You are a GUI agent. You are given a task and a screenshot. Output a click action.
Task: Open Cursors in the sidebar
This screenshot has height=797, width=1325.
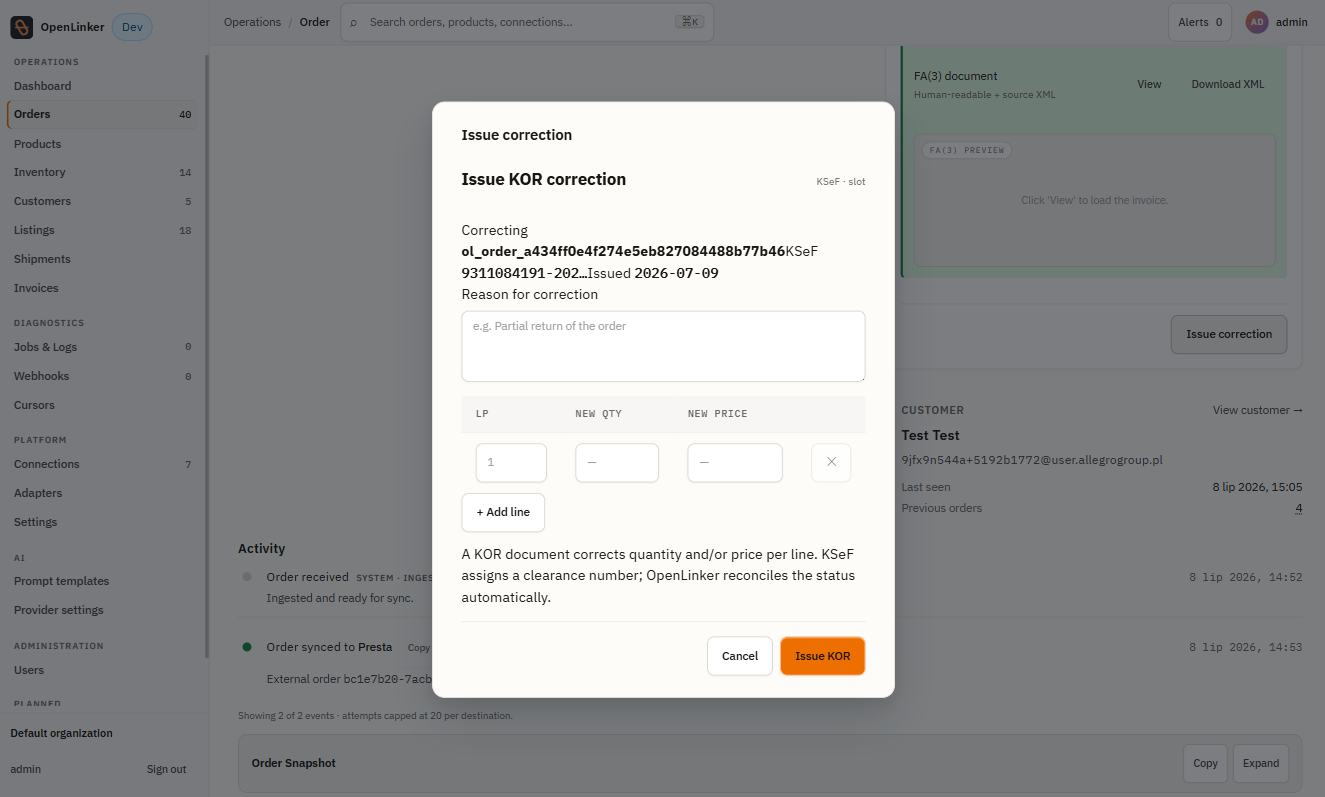102,405
